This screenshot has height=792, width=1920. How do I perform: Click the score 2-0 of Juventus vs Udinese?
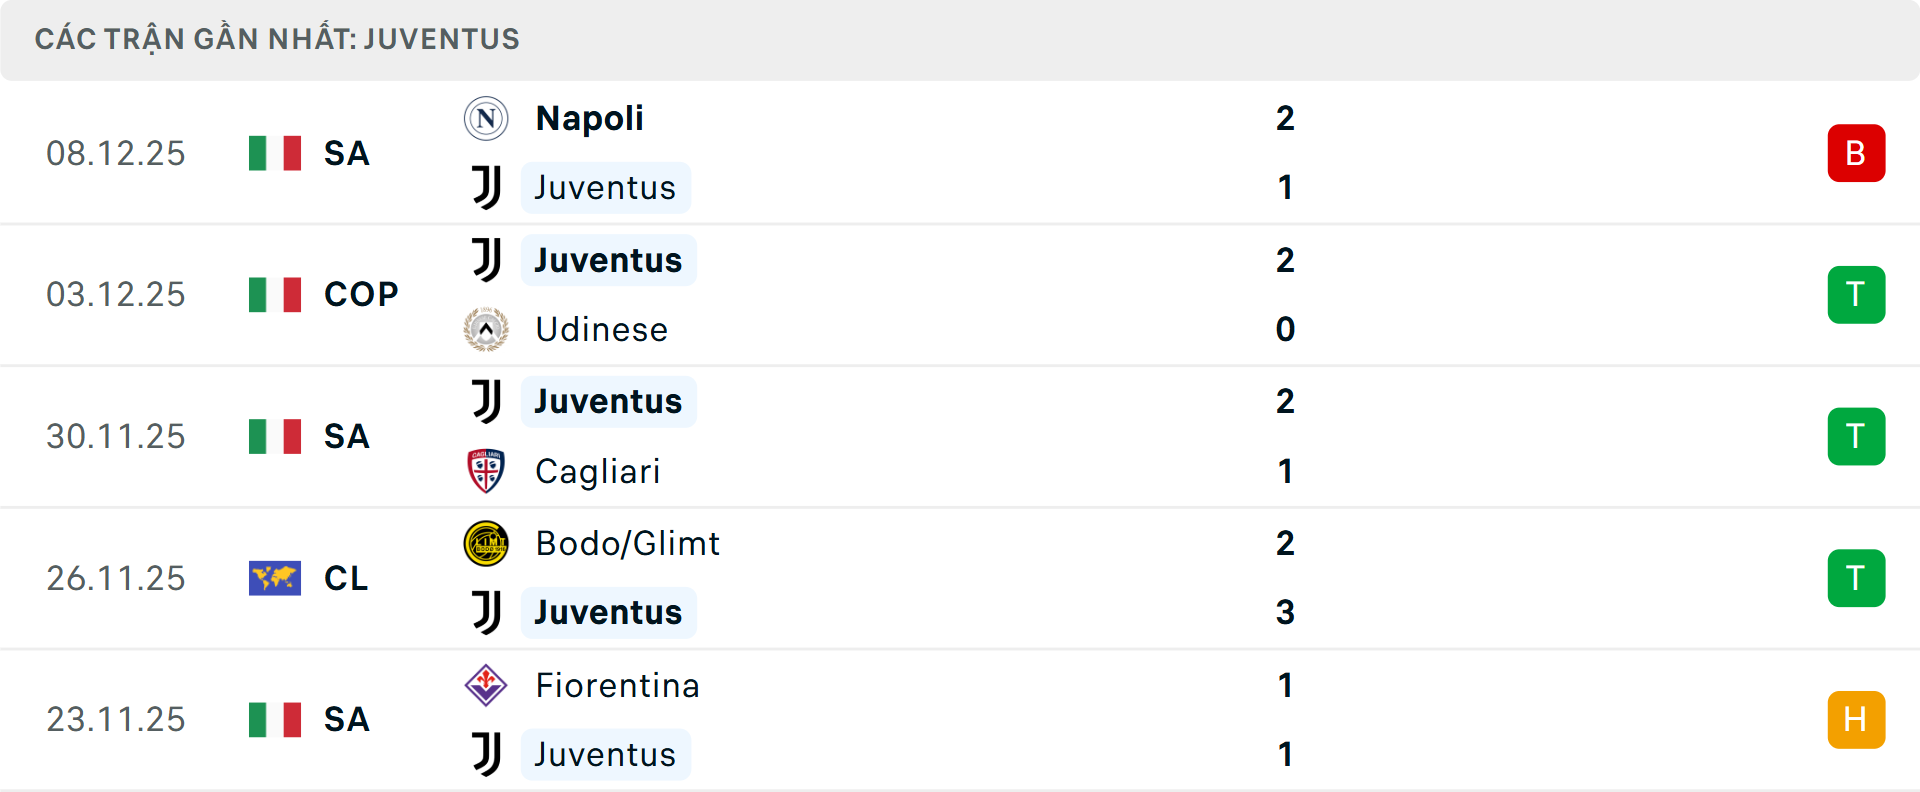coord(1285,294)
